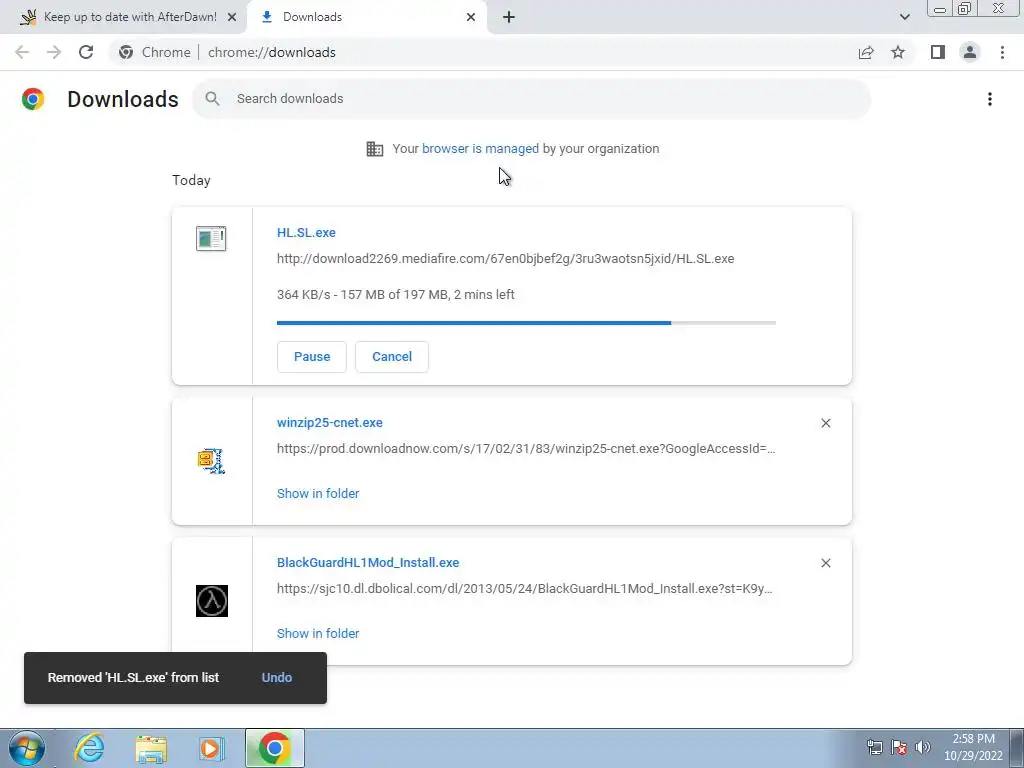
Task: Click the Today date heading
Action: (191, 180)
